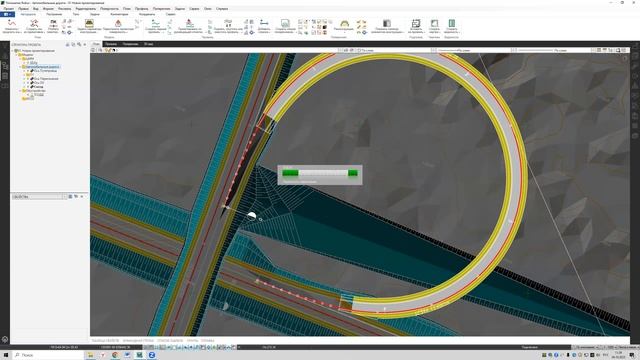The height and width of the screenshot is (360, 640).
Task: Click the recalculate design surface ribbon button
Action: tap(118, 27)
